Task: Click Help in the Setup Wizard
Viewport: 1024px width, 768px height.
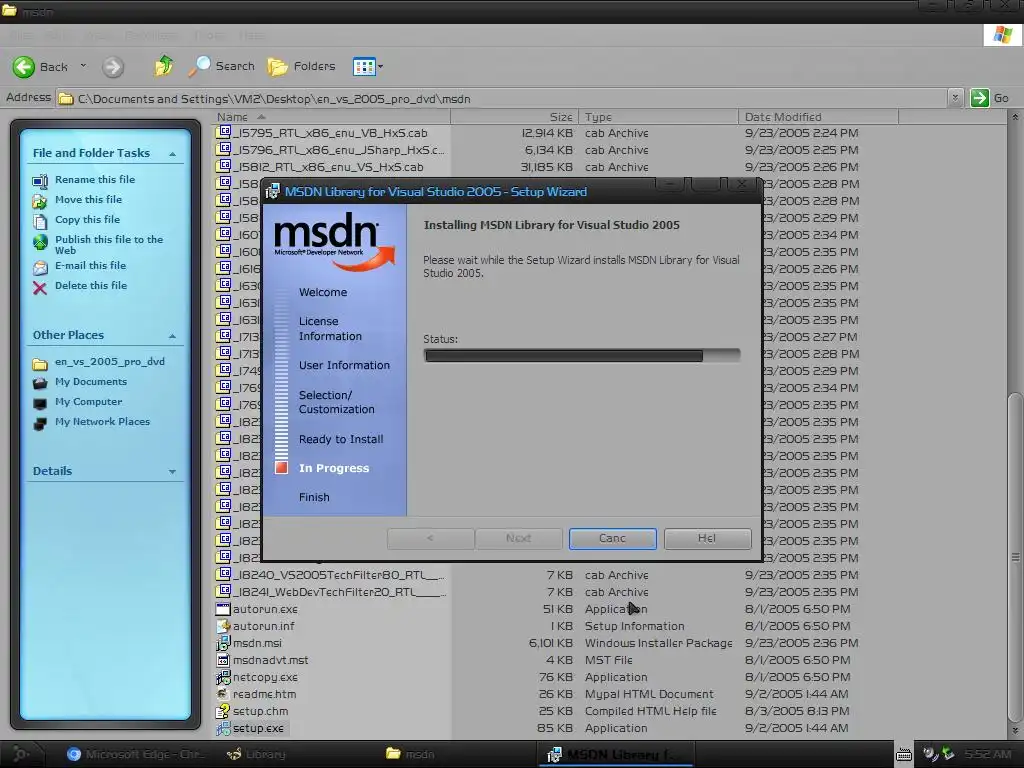Action: (x=707, y=539)
